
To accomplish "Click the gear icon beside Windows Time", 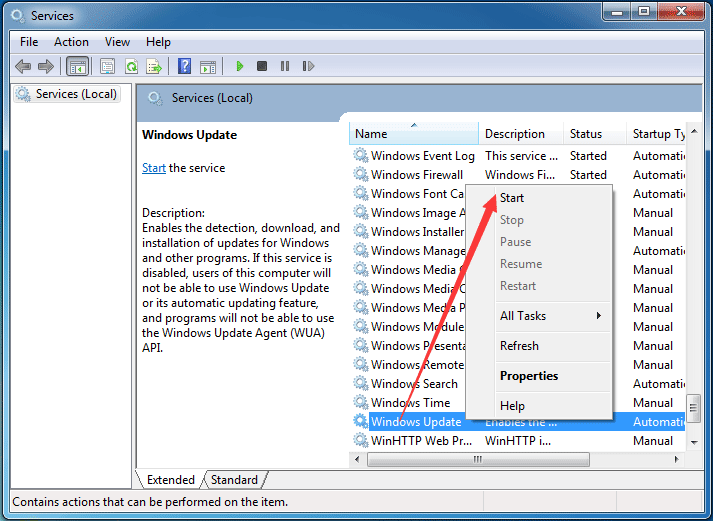I will (x=361, y=402).
